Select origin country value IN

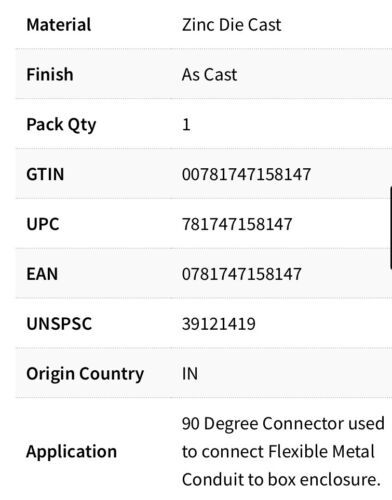pos(190,374)
